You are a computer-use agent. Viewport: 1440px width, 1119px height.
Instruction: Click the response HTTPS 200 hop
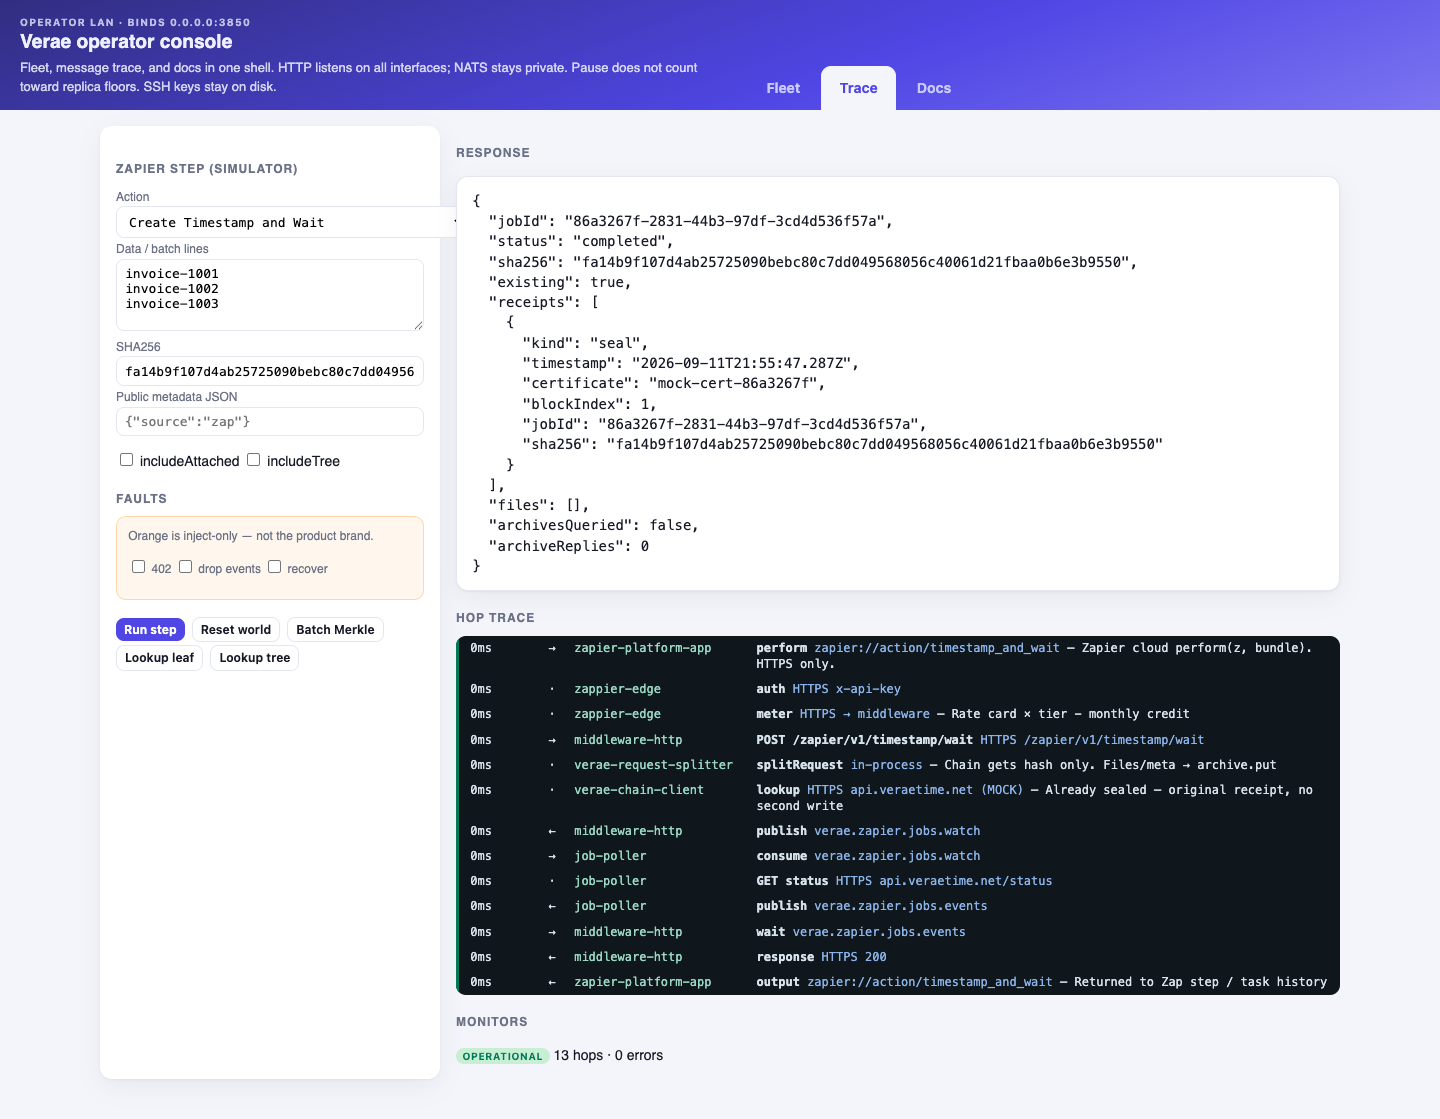(x=899, y=957)
